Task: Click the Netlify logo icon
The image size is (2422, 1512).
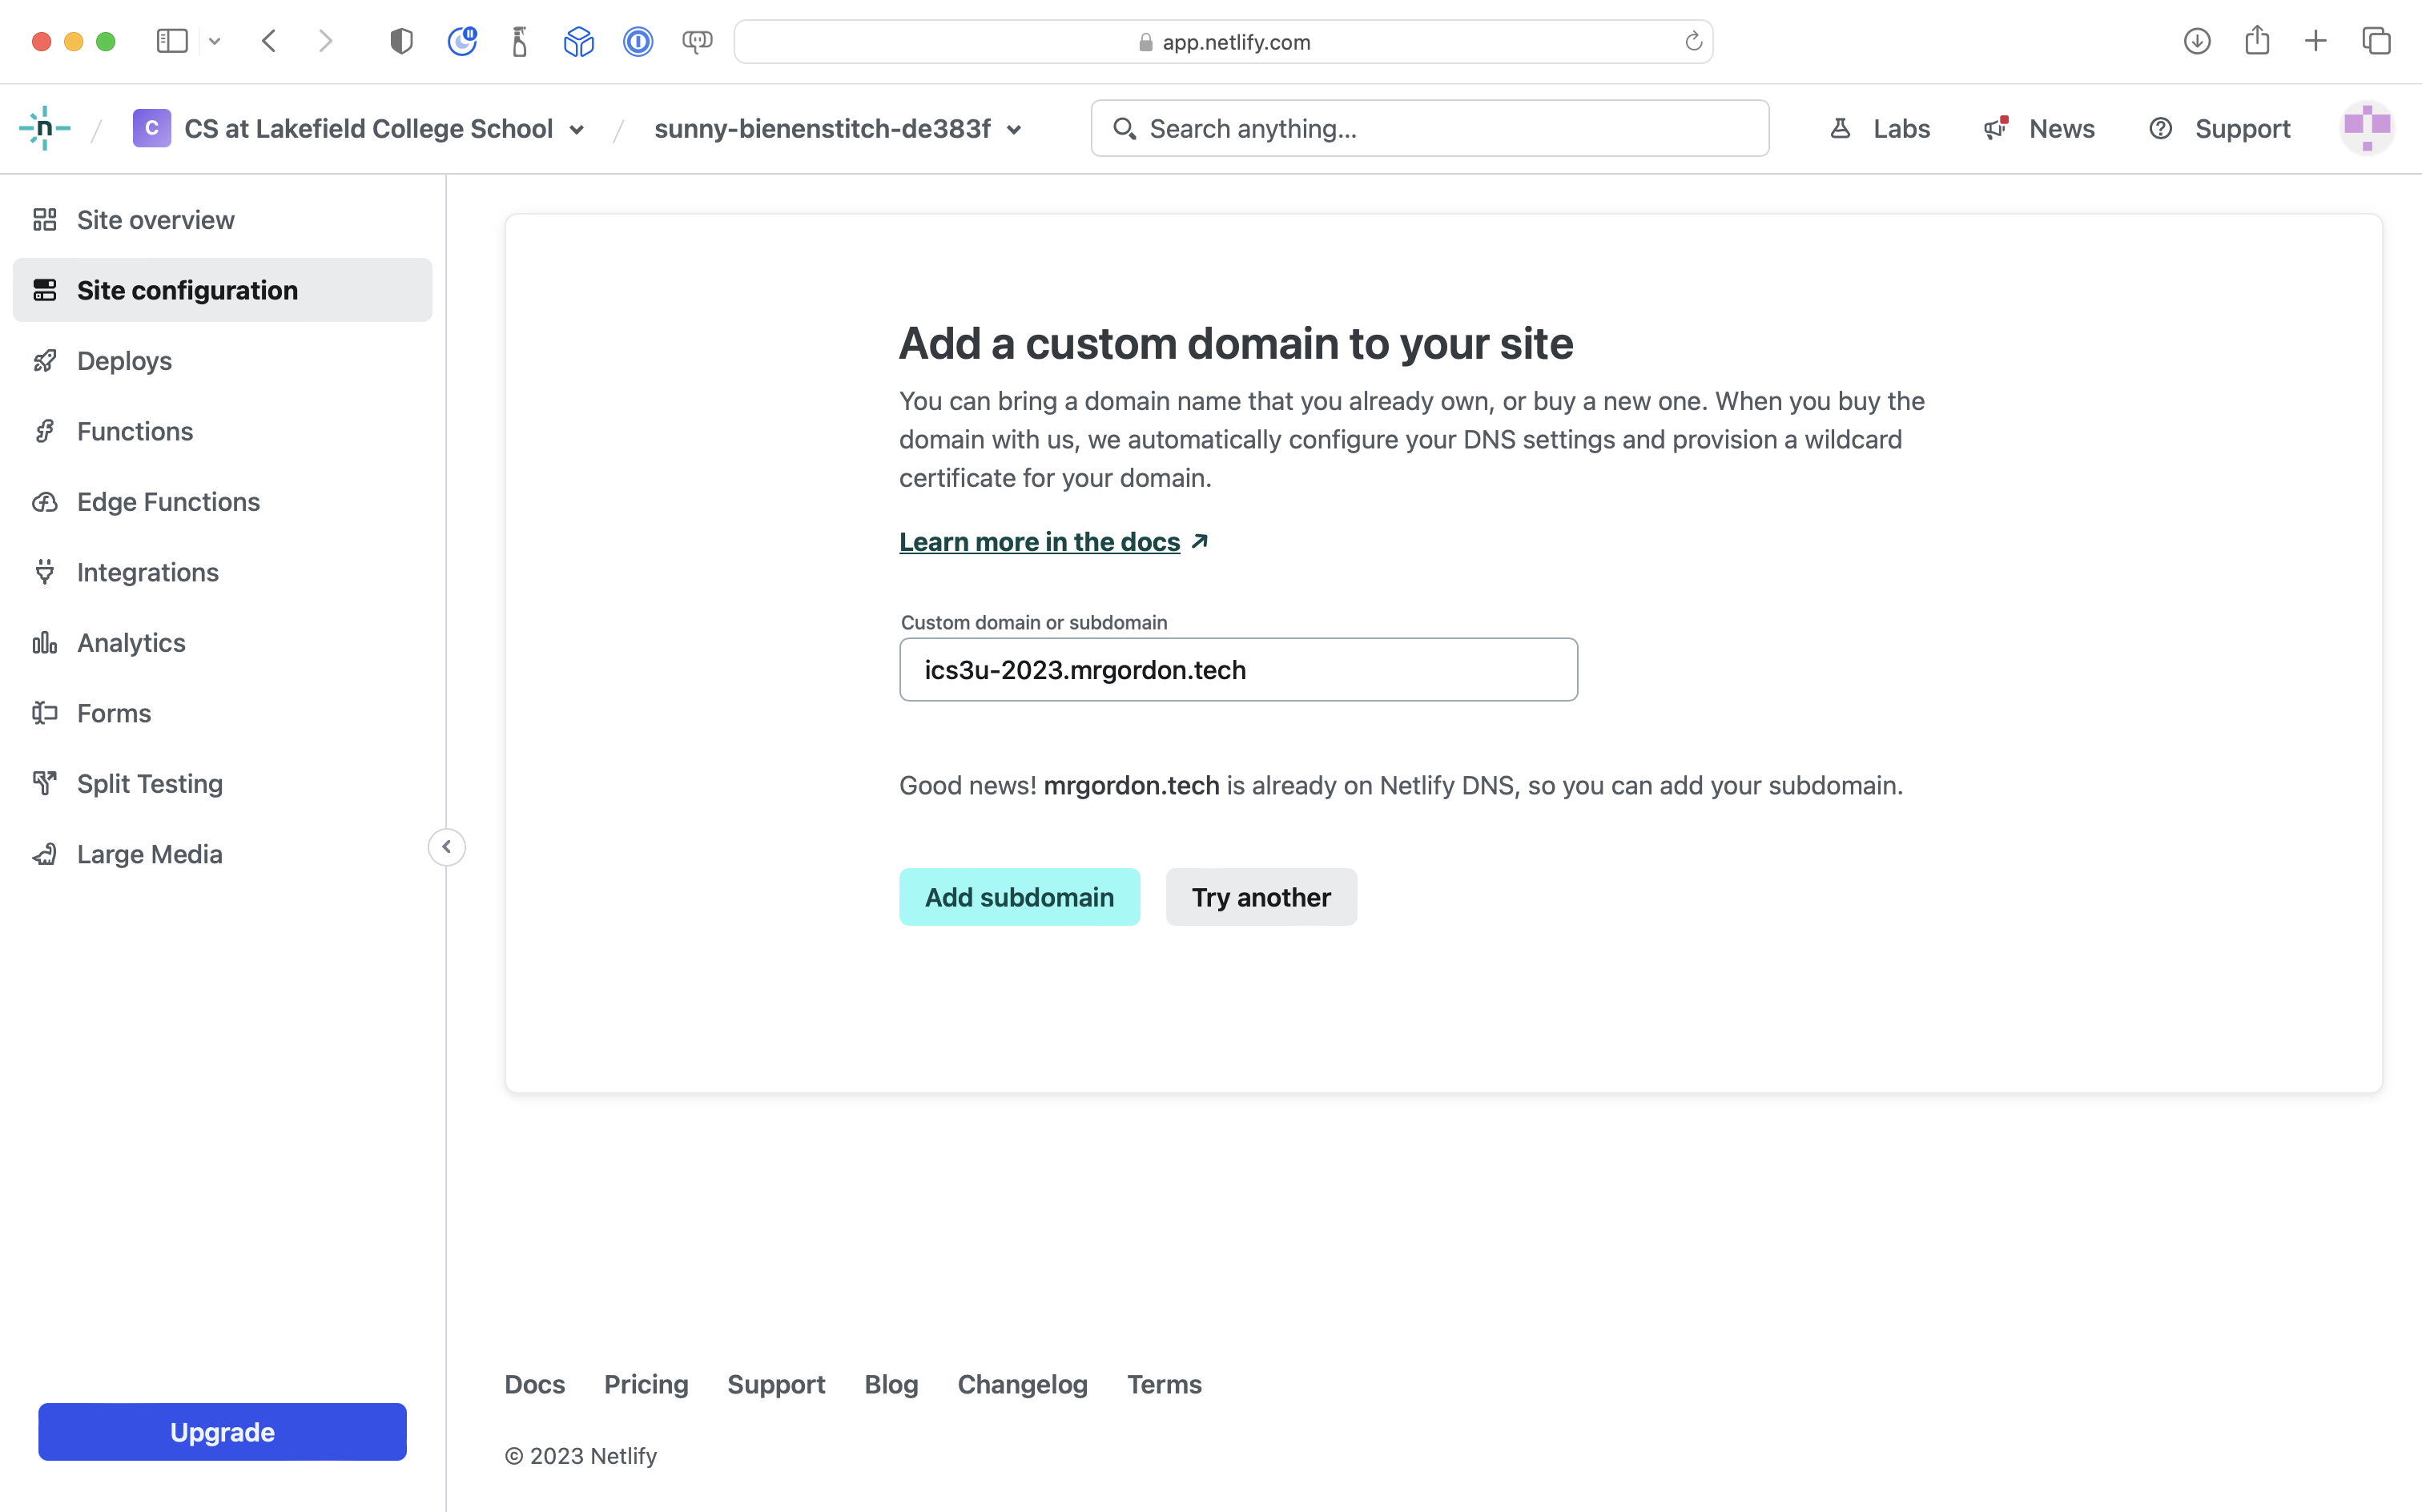Action: click(x=44, y=128)
